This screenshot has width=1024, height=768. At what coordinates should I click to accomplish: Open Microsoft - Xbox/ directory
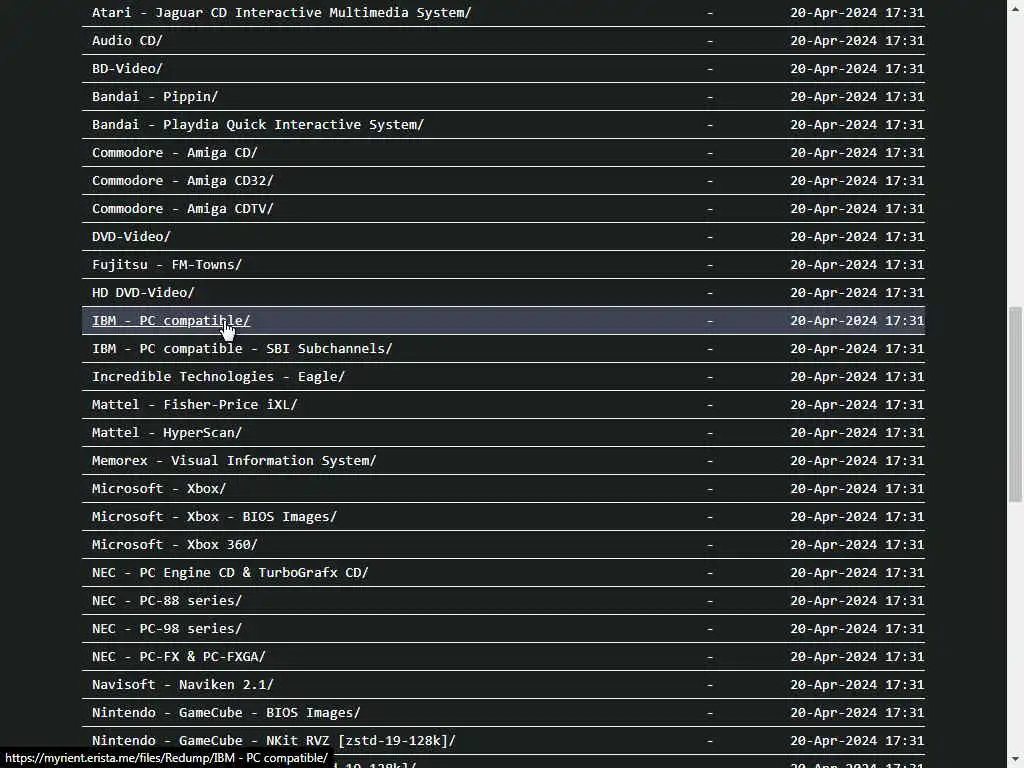coord(159,489)
